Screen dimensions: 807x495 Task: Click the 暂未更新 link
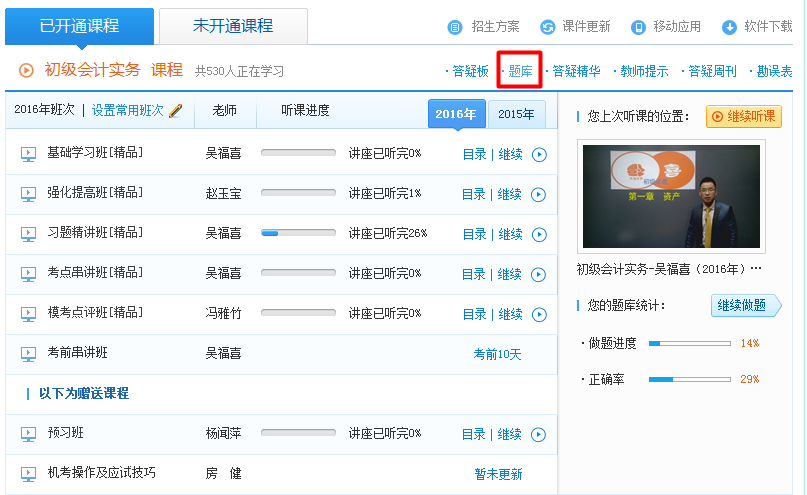[498, 474]
